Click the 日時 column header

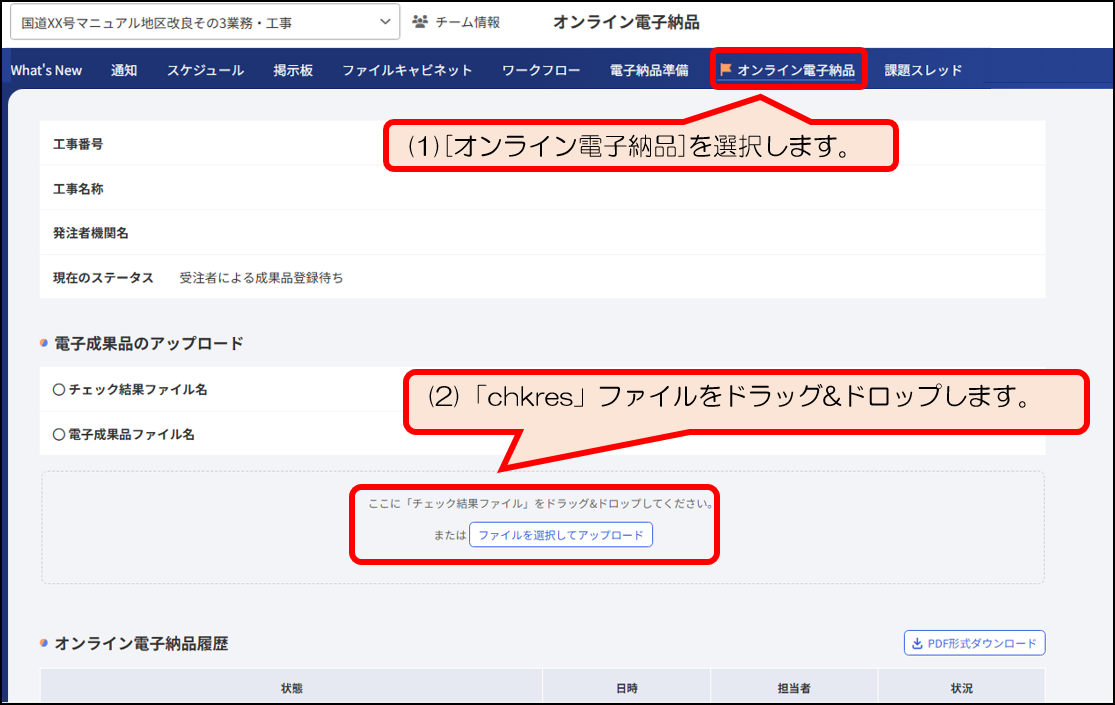(x=626, y=688)
